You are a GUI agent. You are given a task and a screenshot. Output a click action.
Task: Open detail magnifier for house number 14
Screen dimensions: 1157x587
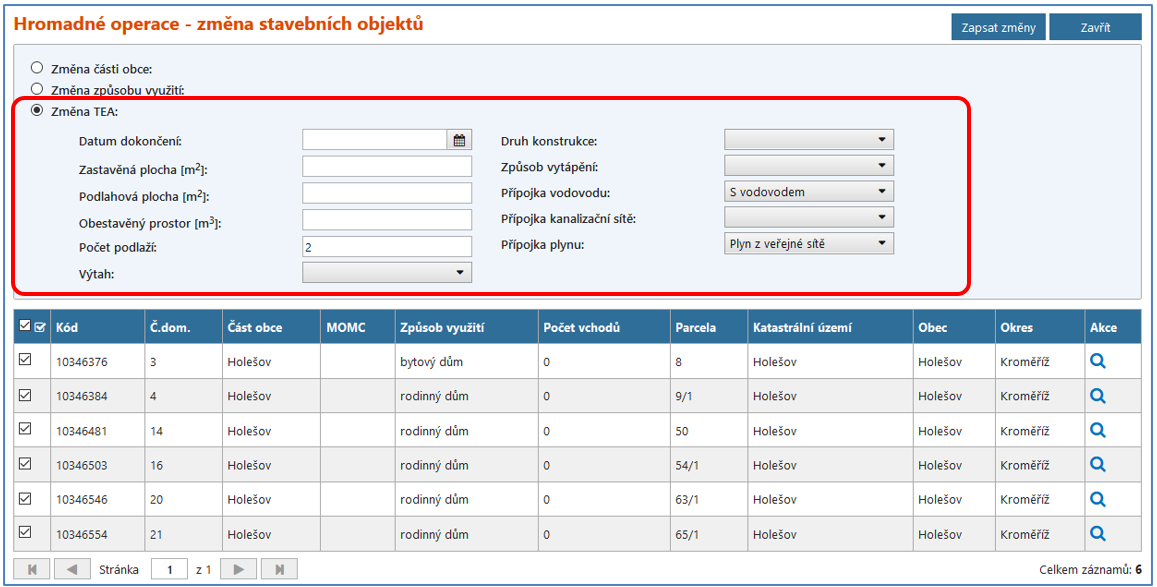[1097, 430]
